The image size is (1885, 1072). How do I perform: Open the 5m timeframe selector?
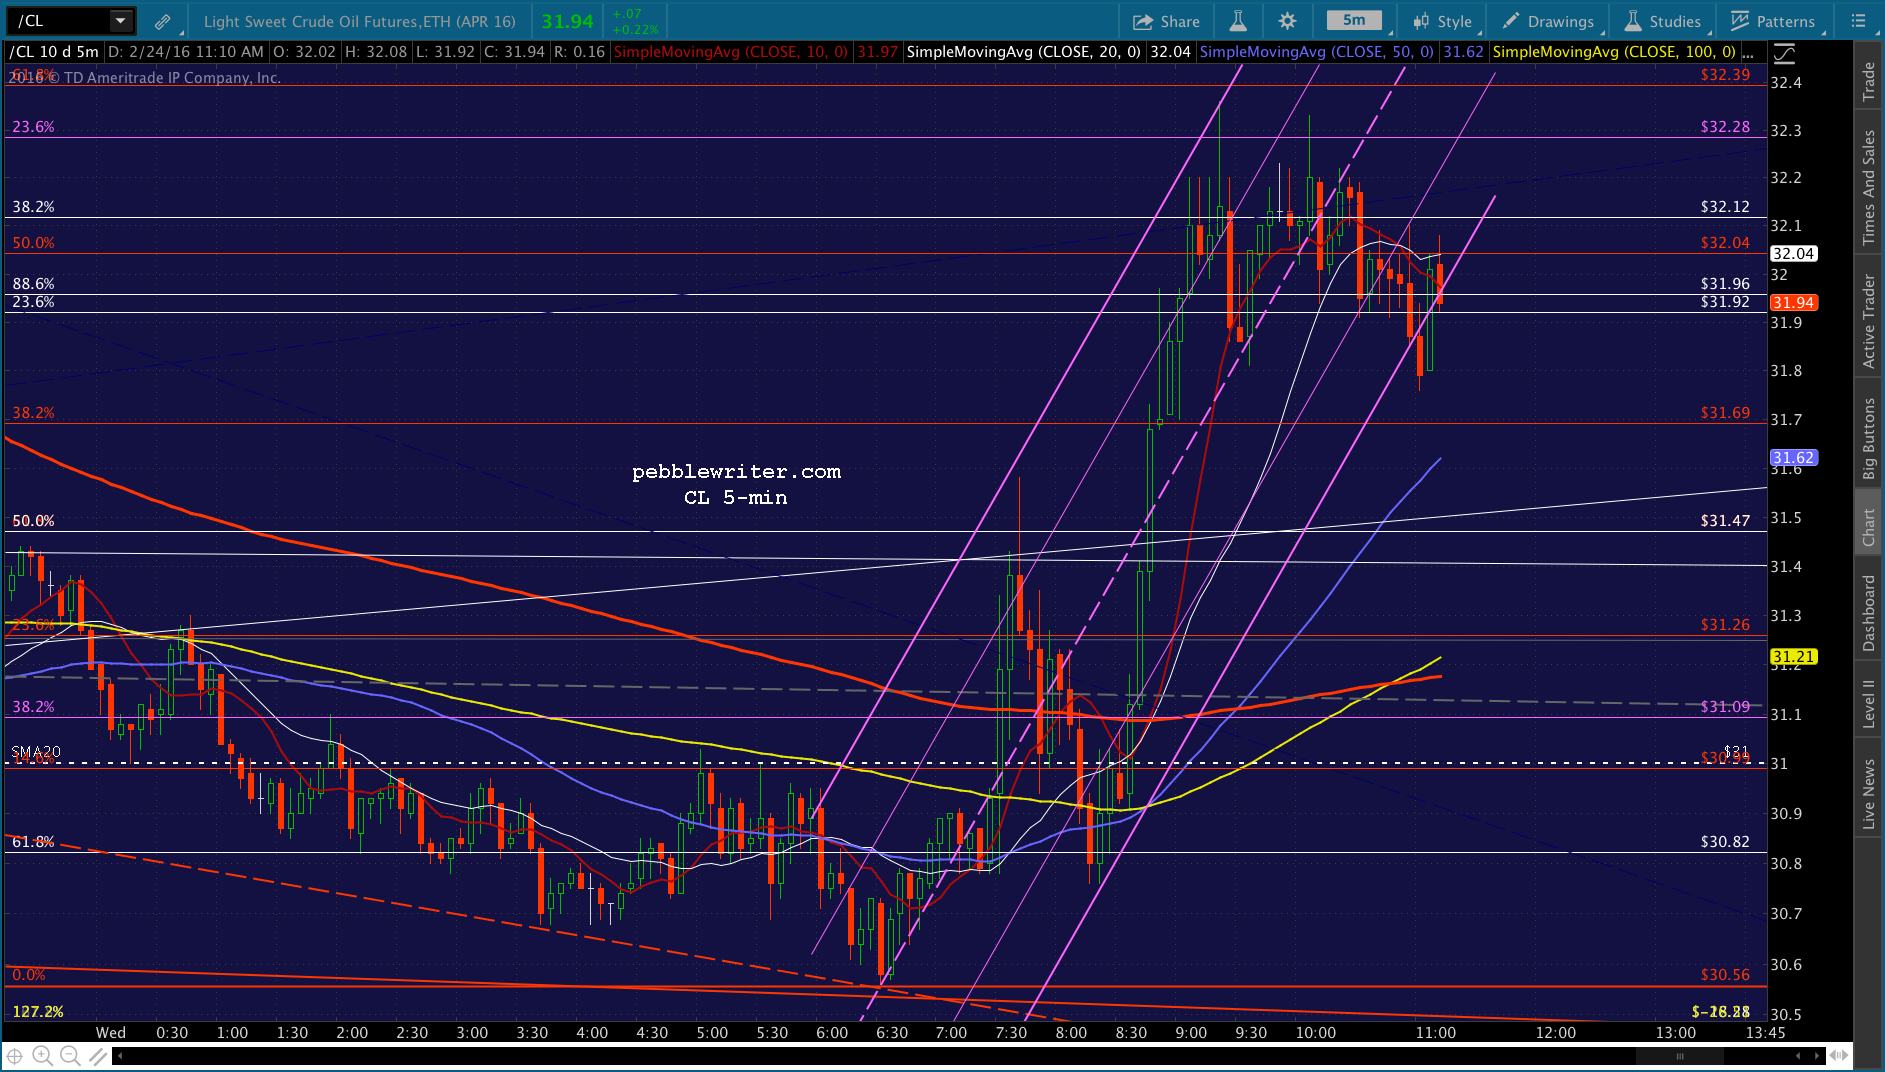[x=1354, y=20]
